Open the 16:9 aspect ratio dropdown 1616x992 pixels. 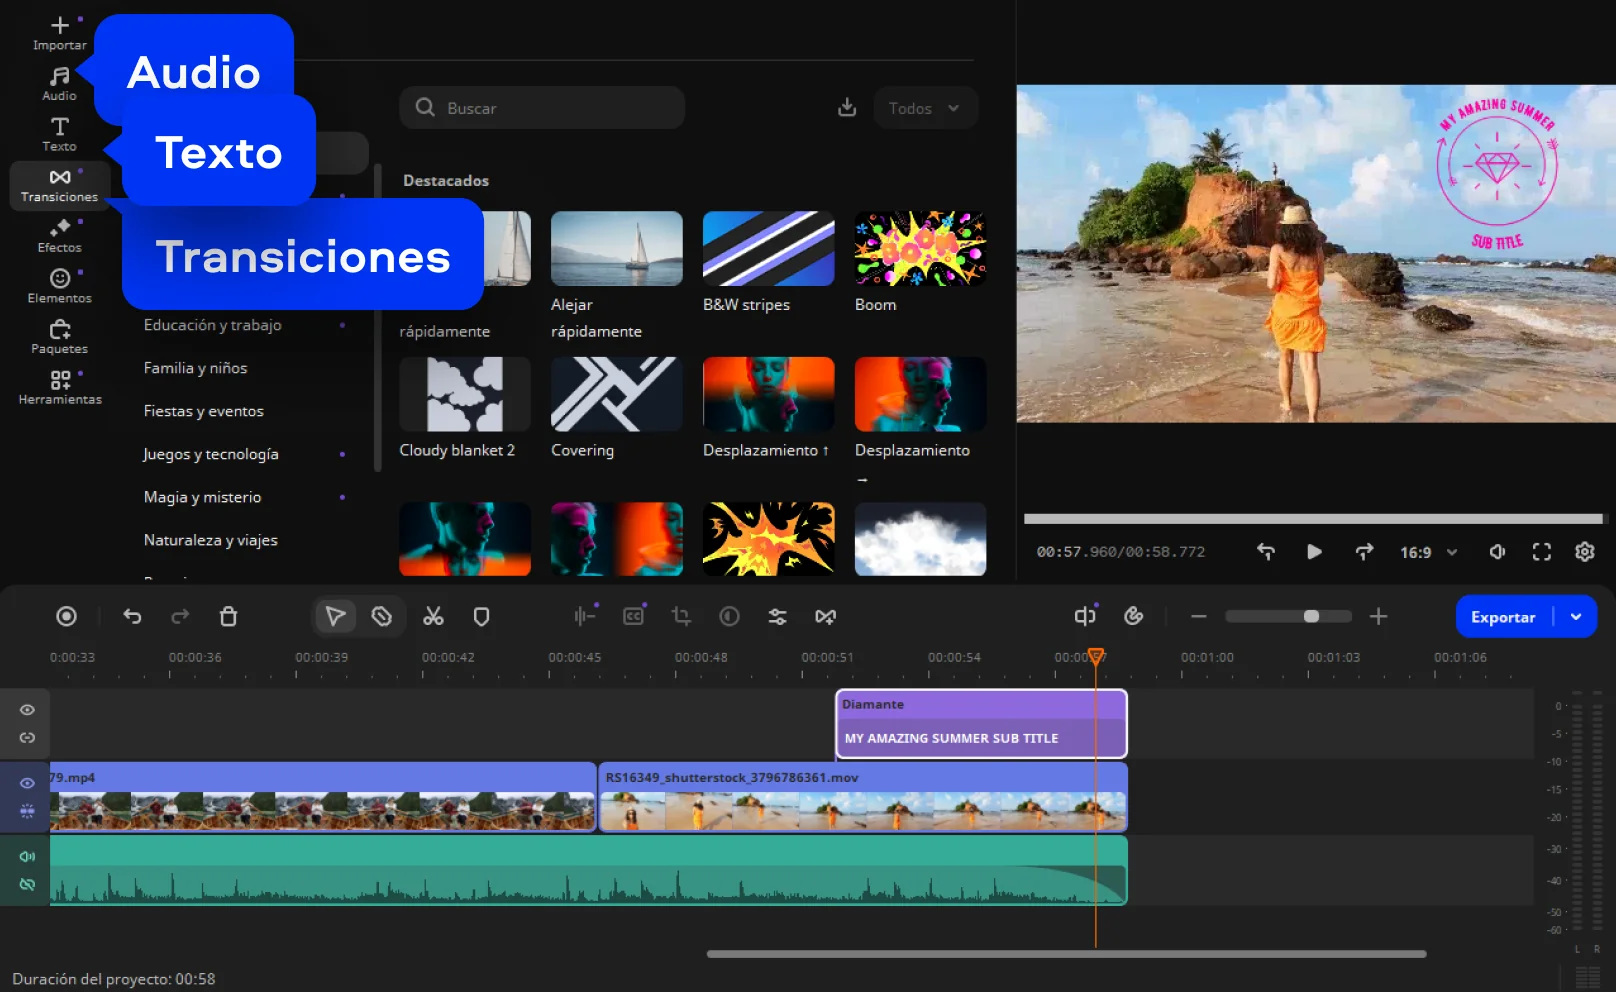1428,551
